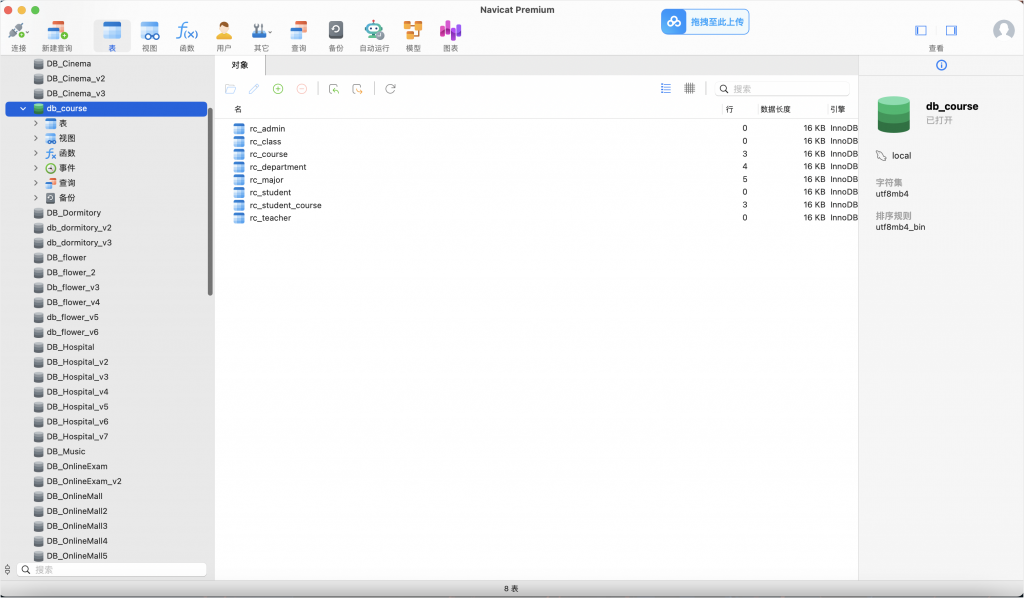The image size is (1024, 598).
Task: Select the 用户 (User) toolbar icon
Action: pos(224,31)
